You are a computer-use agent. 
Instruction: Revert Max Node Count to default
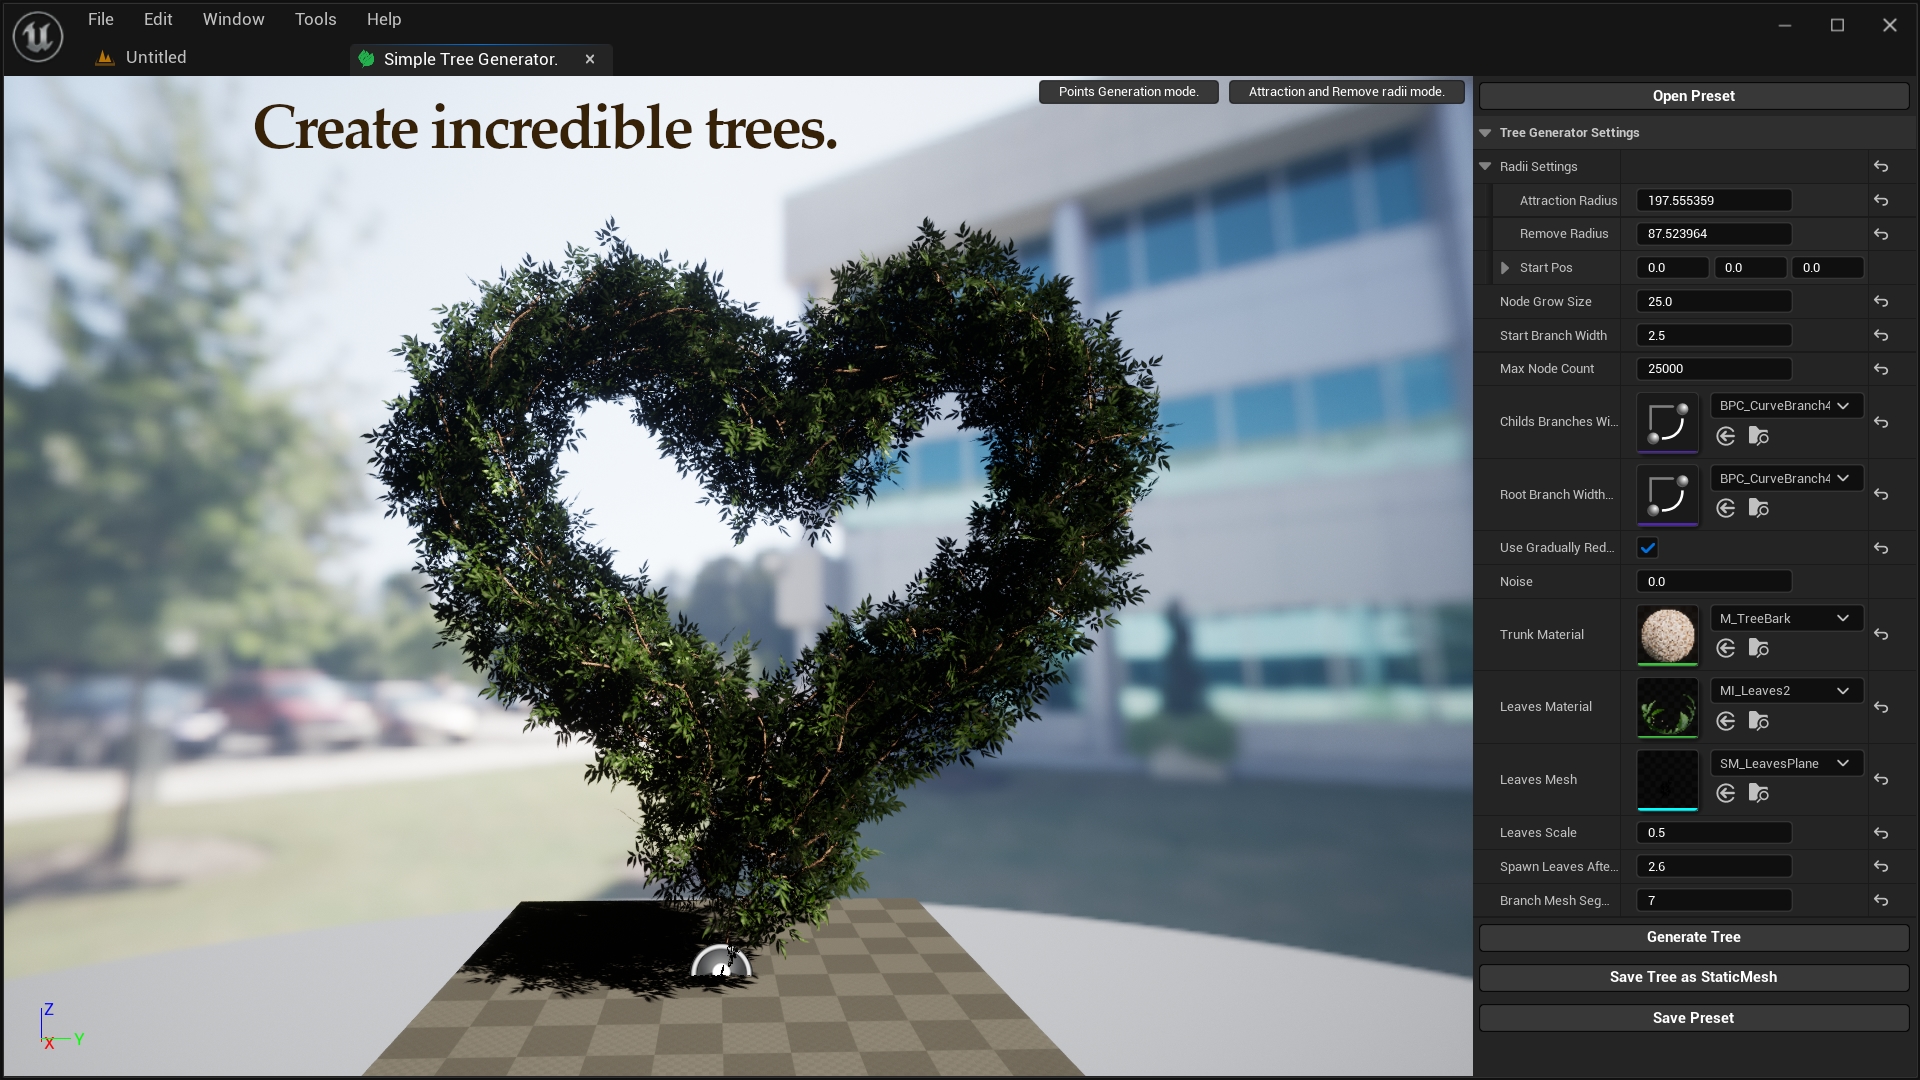click(x=1881, y=368)
